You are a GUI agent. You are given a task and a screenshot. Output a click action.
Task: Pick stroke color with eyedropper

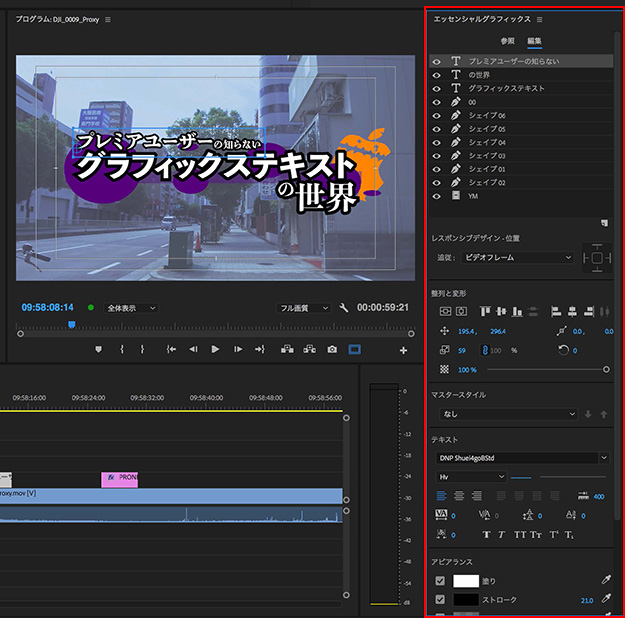pos(606,598)
